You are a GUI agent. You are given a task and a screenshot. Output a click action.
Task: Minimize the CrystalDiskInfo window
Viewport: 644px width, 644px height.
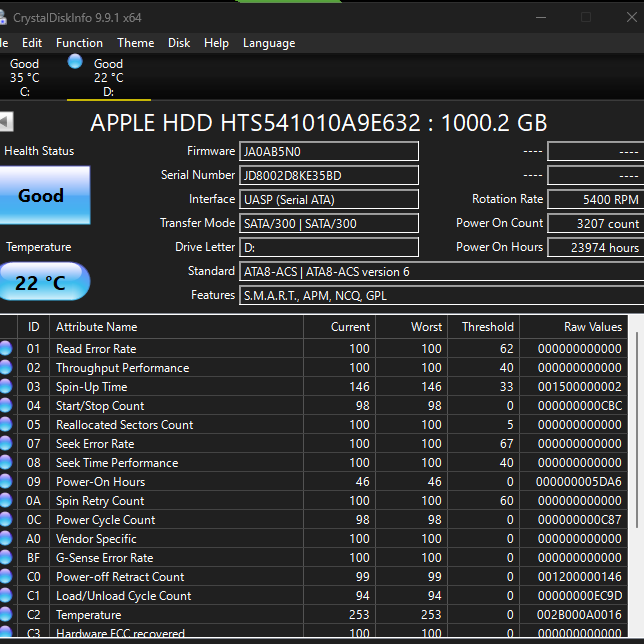coord(541,17)
